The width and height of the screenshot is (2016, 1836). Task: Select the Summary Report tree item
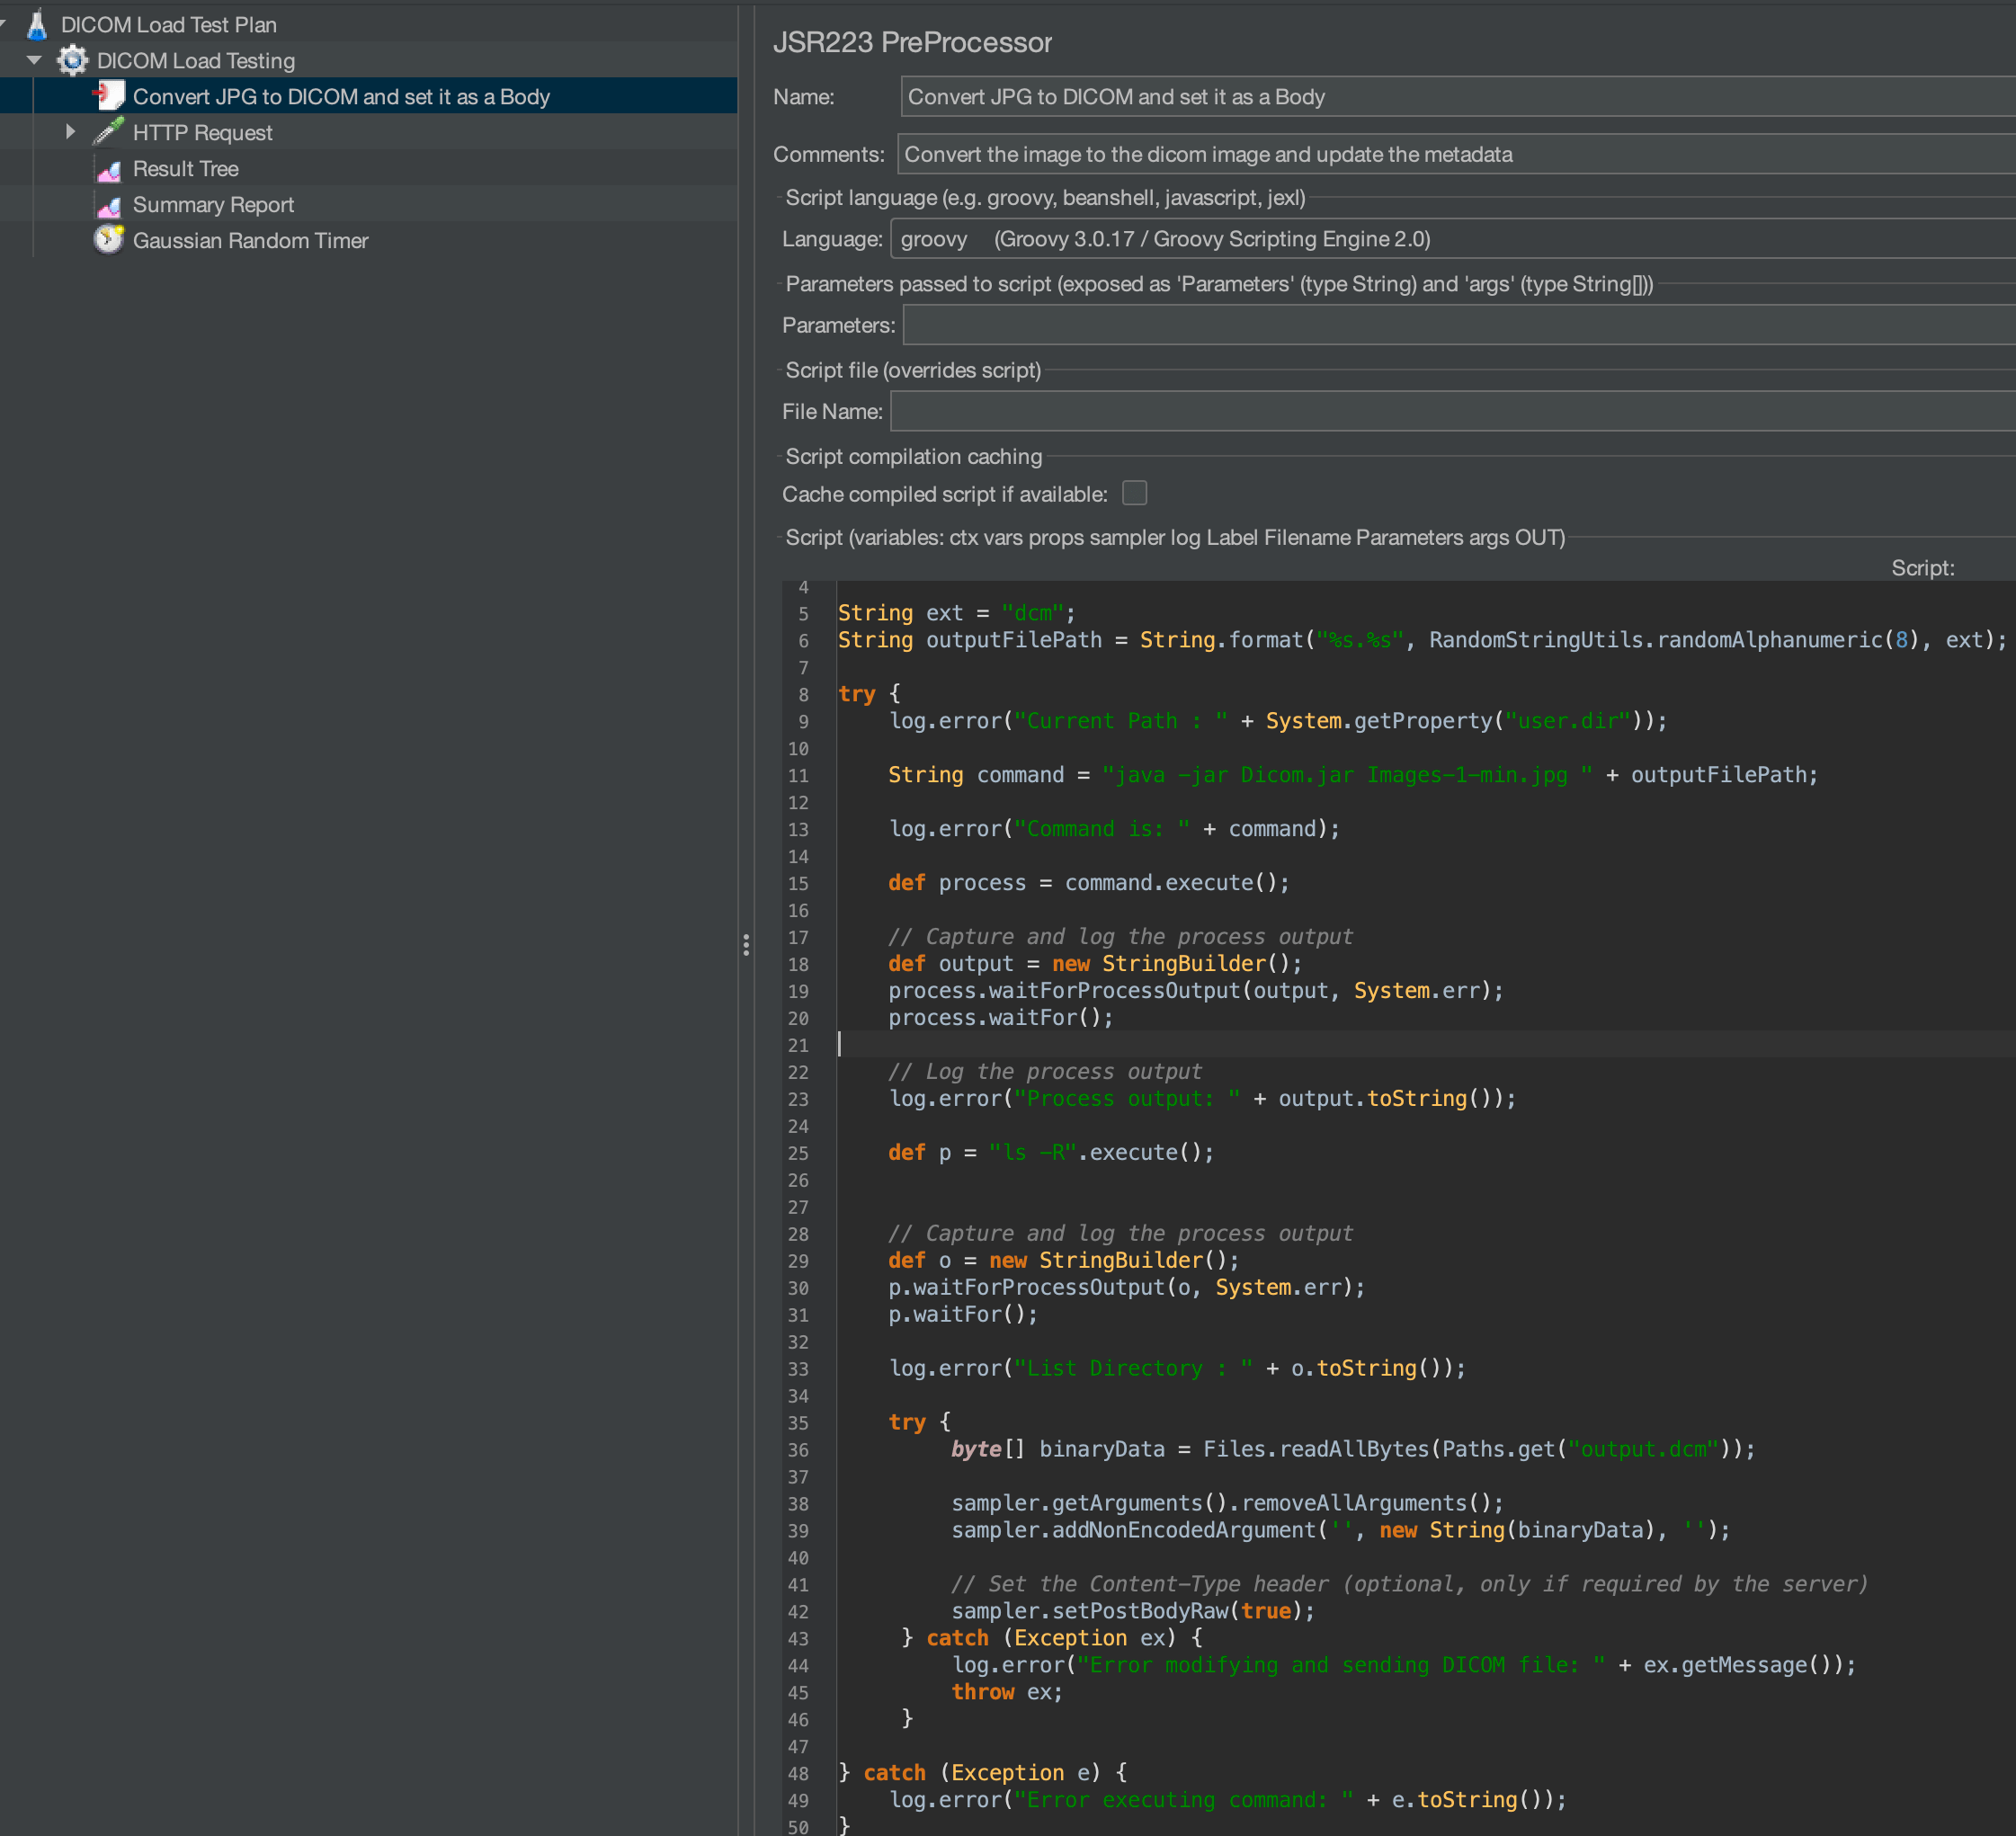click(x=213, y=204)
